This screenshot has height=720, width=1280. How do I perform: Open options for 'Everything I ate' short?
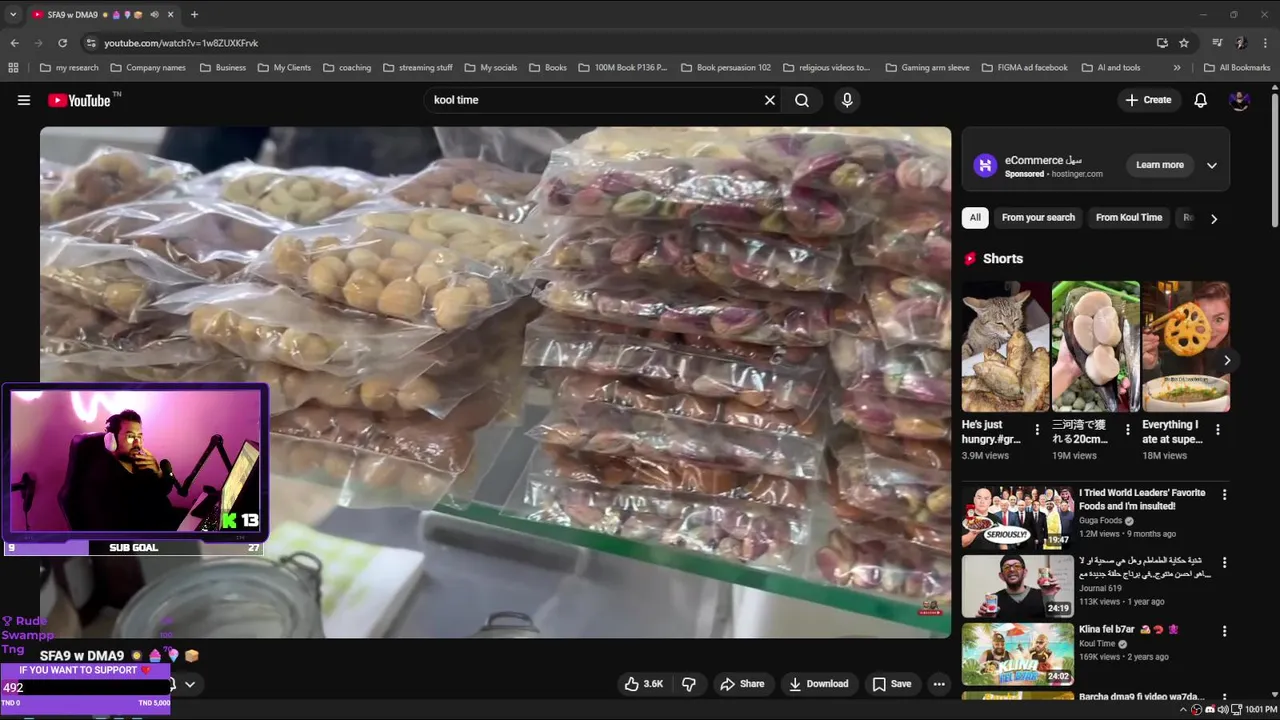1217,430
